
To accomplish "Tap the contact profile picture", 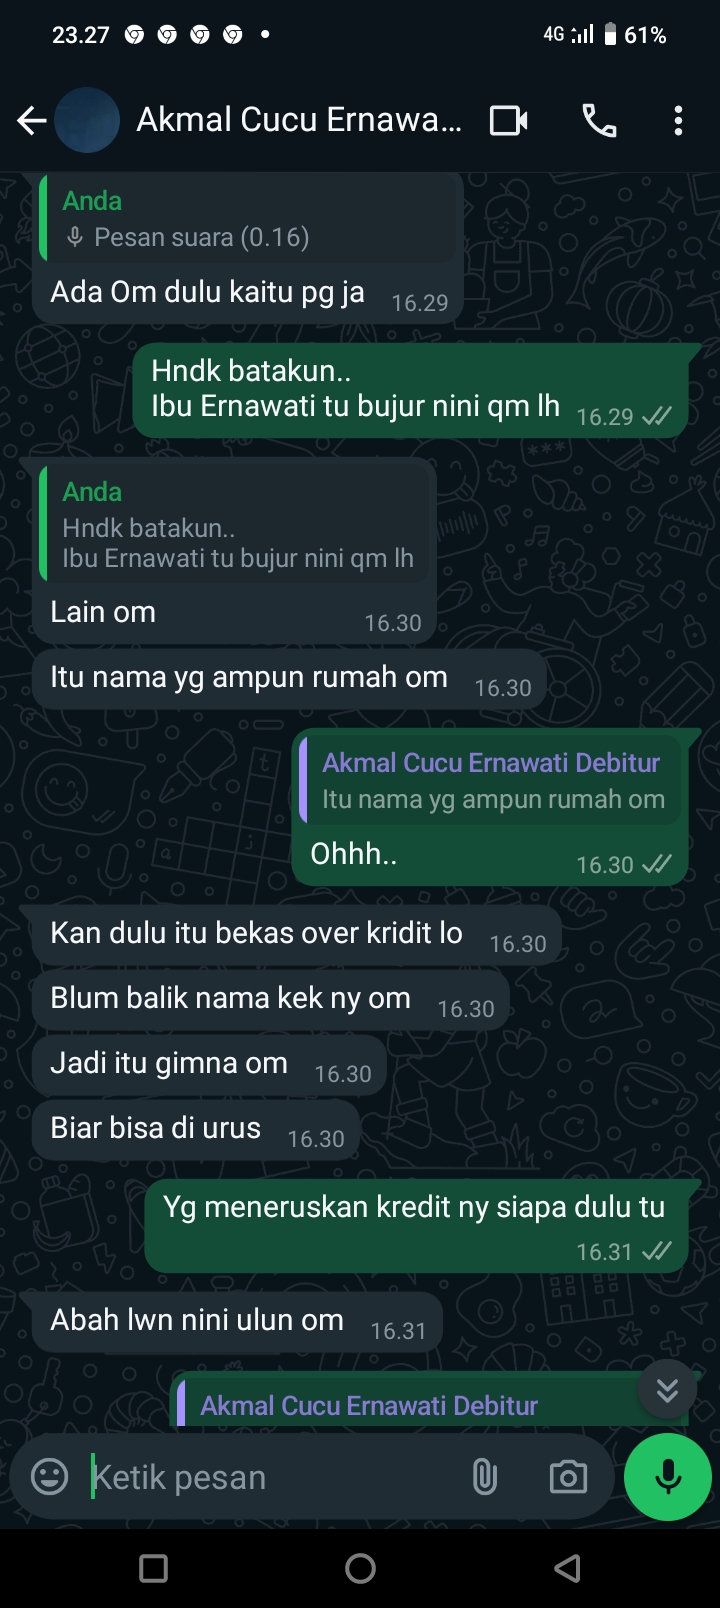I will [x=87, y=121].
